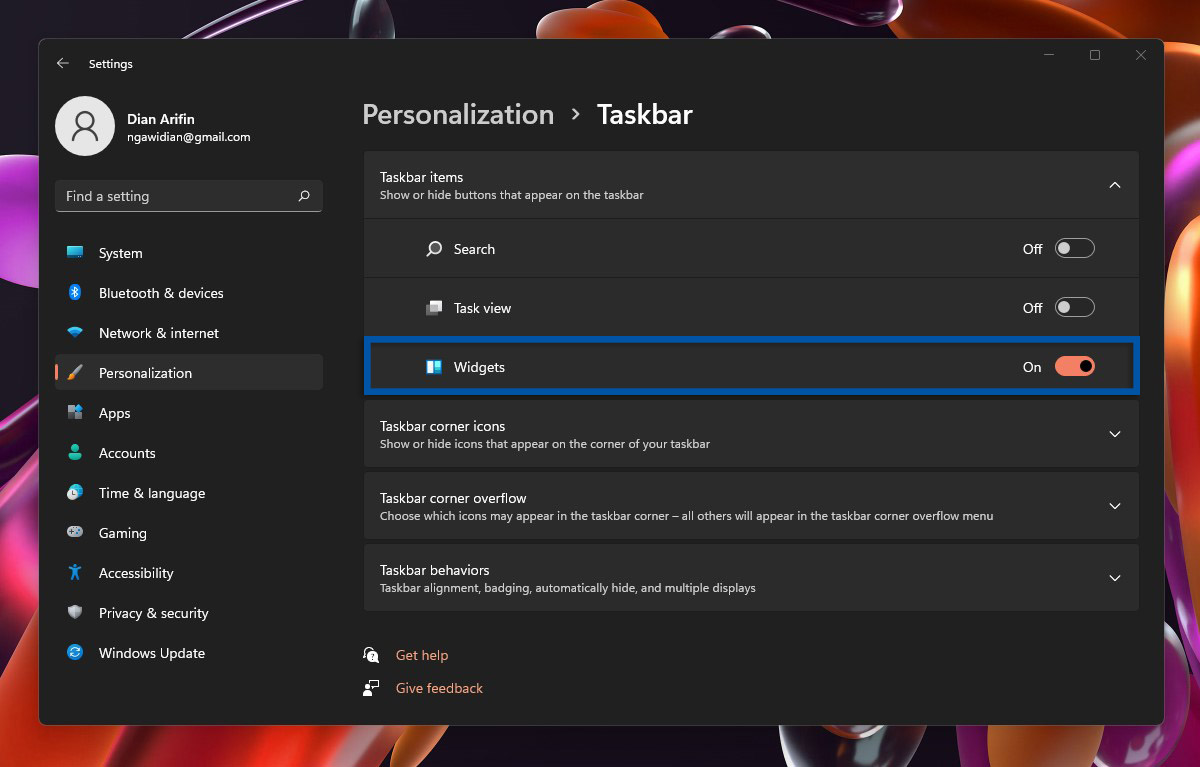Click Give feedback
The image size is (1200, 767).
pos(439,688)
